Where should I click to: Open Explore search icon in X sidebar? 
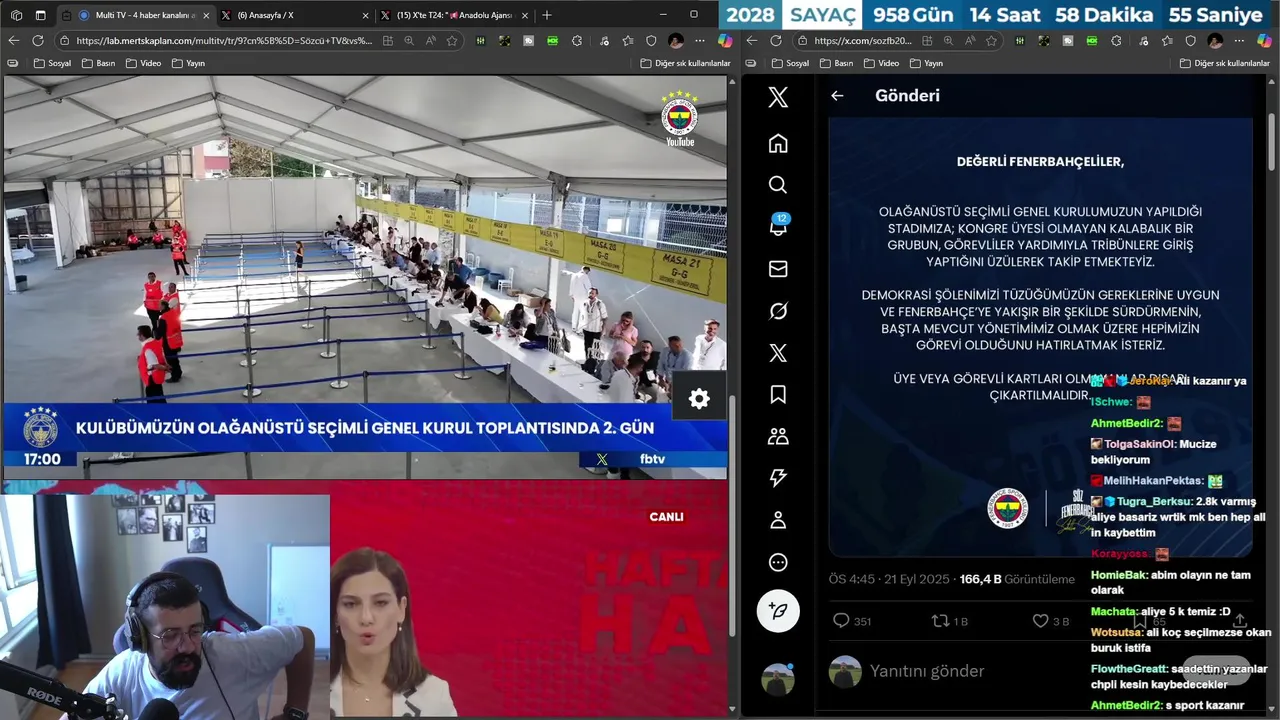click(x=778, y=185)
